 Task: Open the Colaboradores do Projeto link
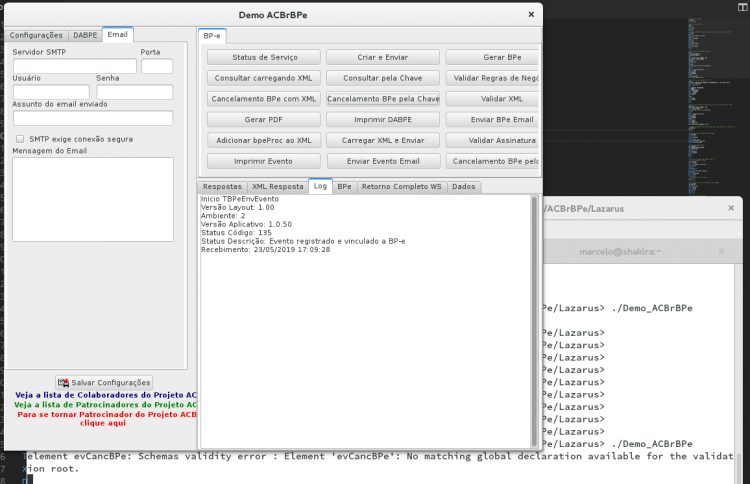[x=106, y=395]
